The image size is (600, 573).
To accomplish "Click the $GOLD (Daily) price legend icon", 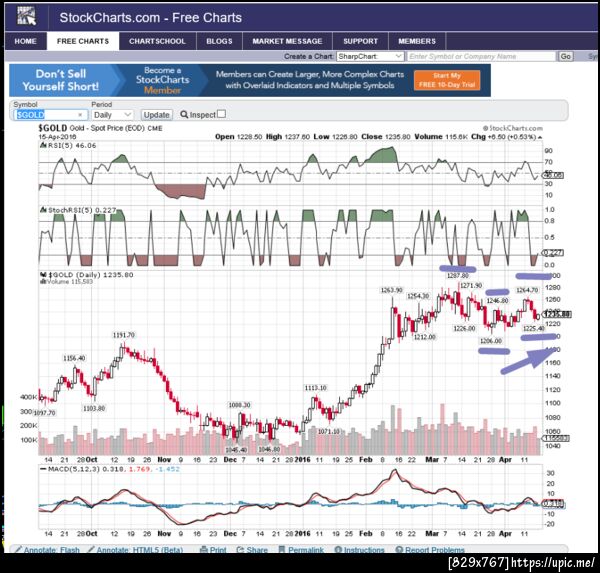I will coord(43,275).
